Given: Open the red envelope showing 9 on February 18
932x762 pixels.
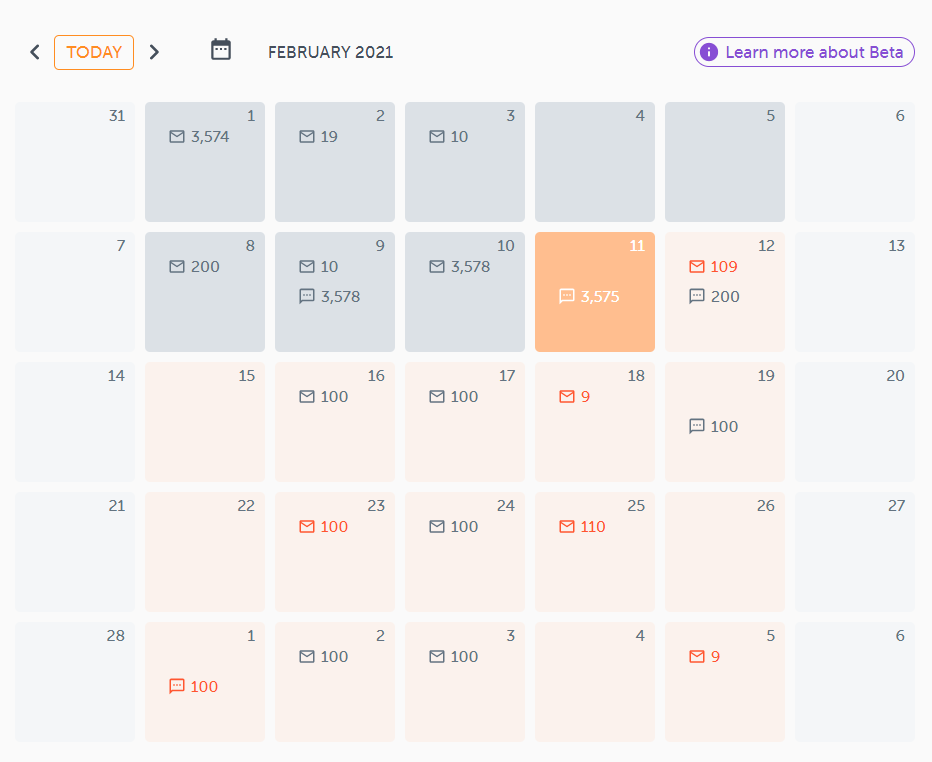Looking at the screenshot, I should 566,396.
